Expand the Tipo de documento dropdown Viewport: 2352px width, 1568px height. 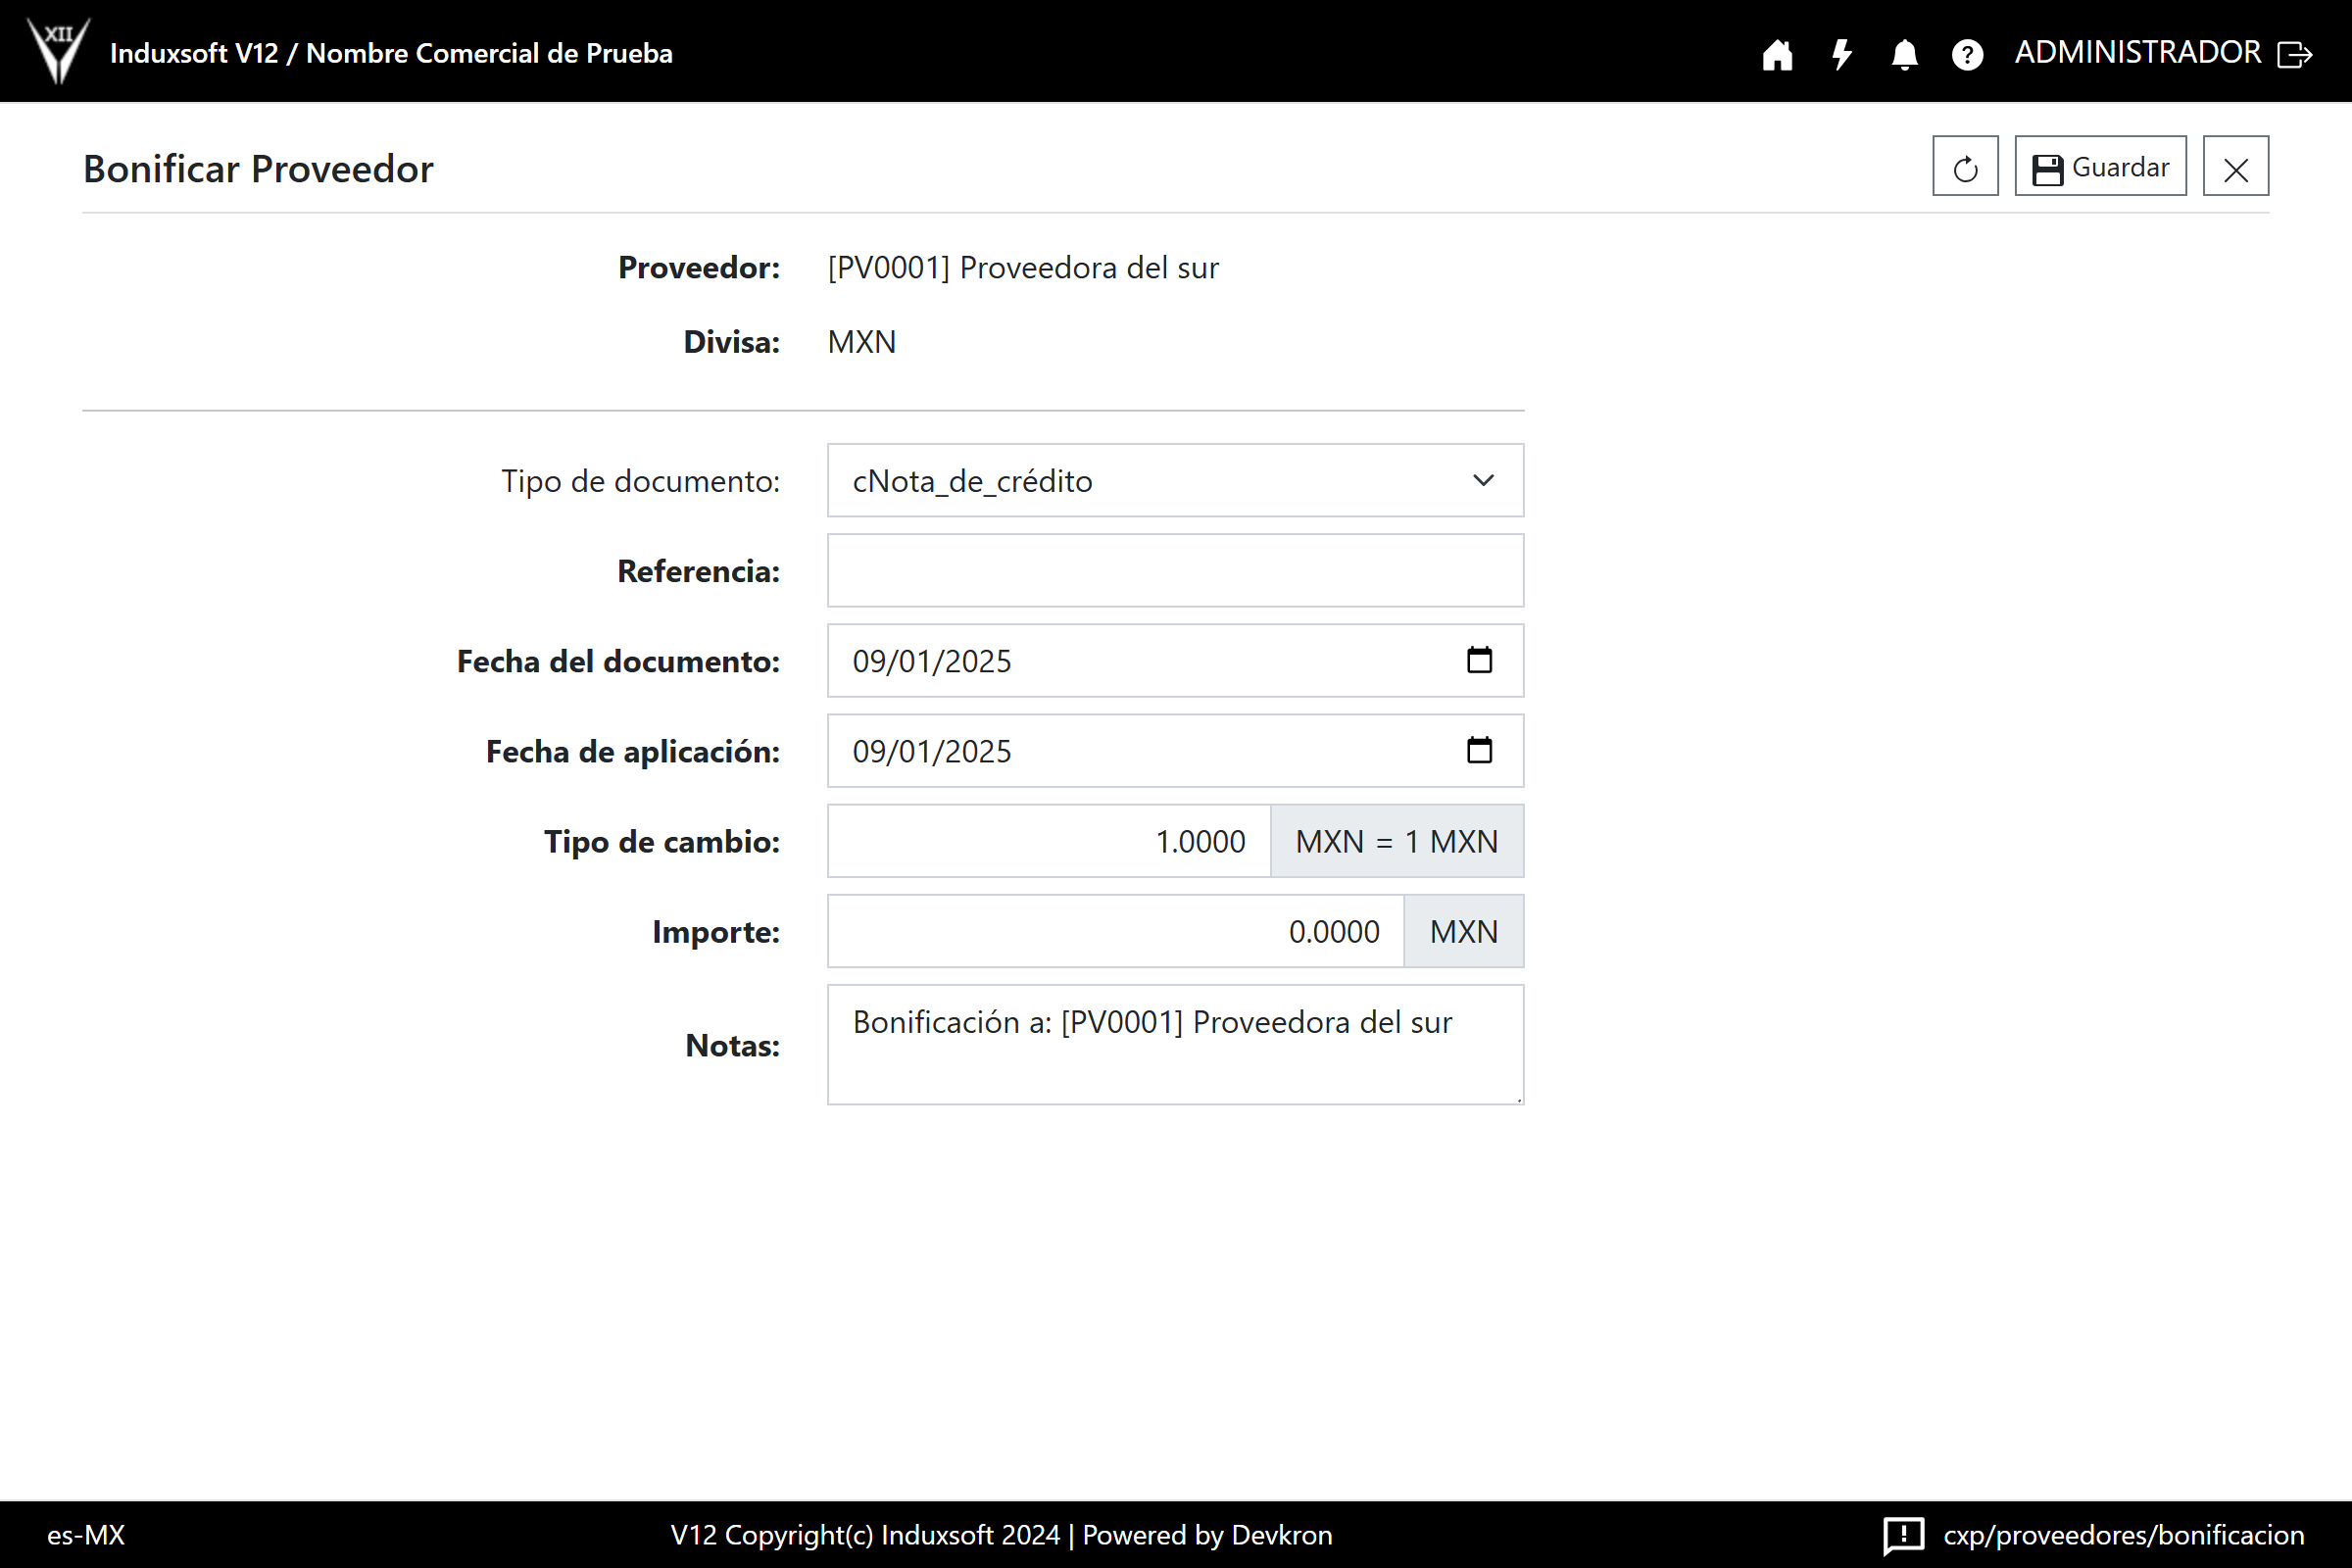click(1175, 481)
